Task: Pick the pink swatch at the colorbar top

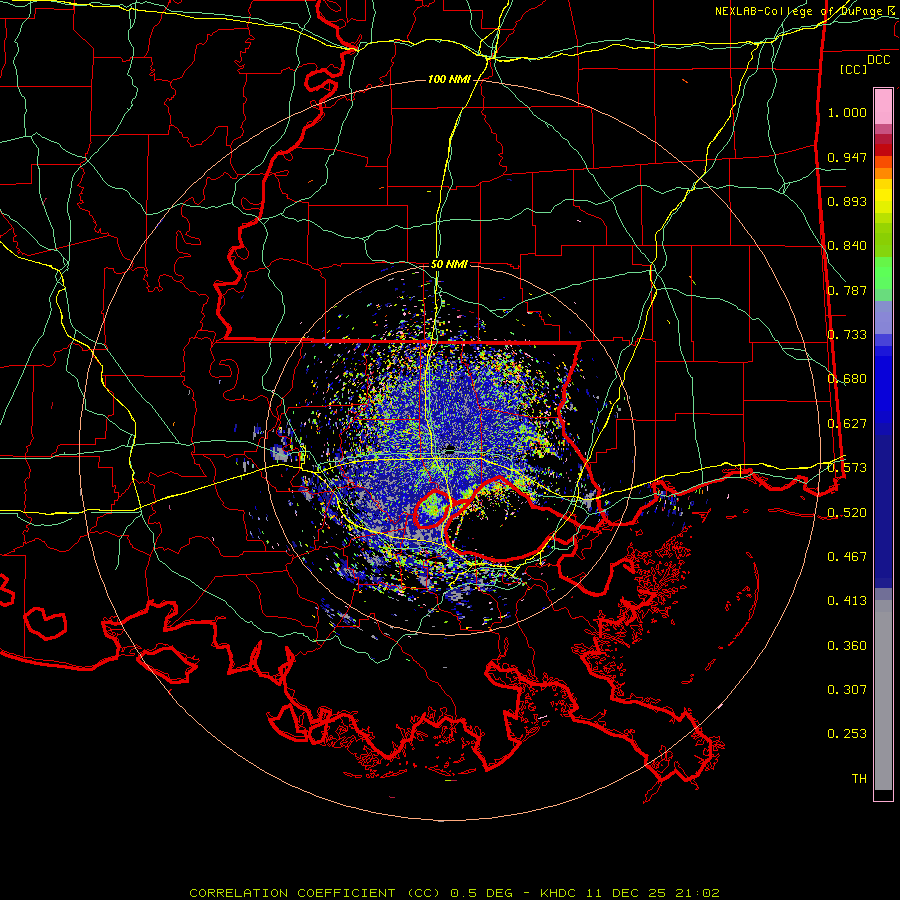Action: point(883,107)
